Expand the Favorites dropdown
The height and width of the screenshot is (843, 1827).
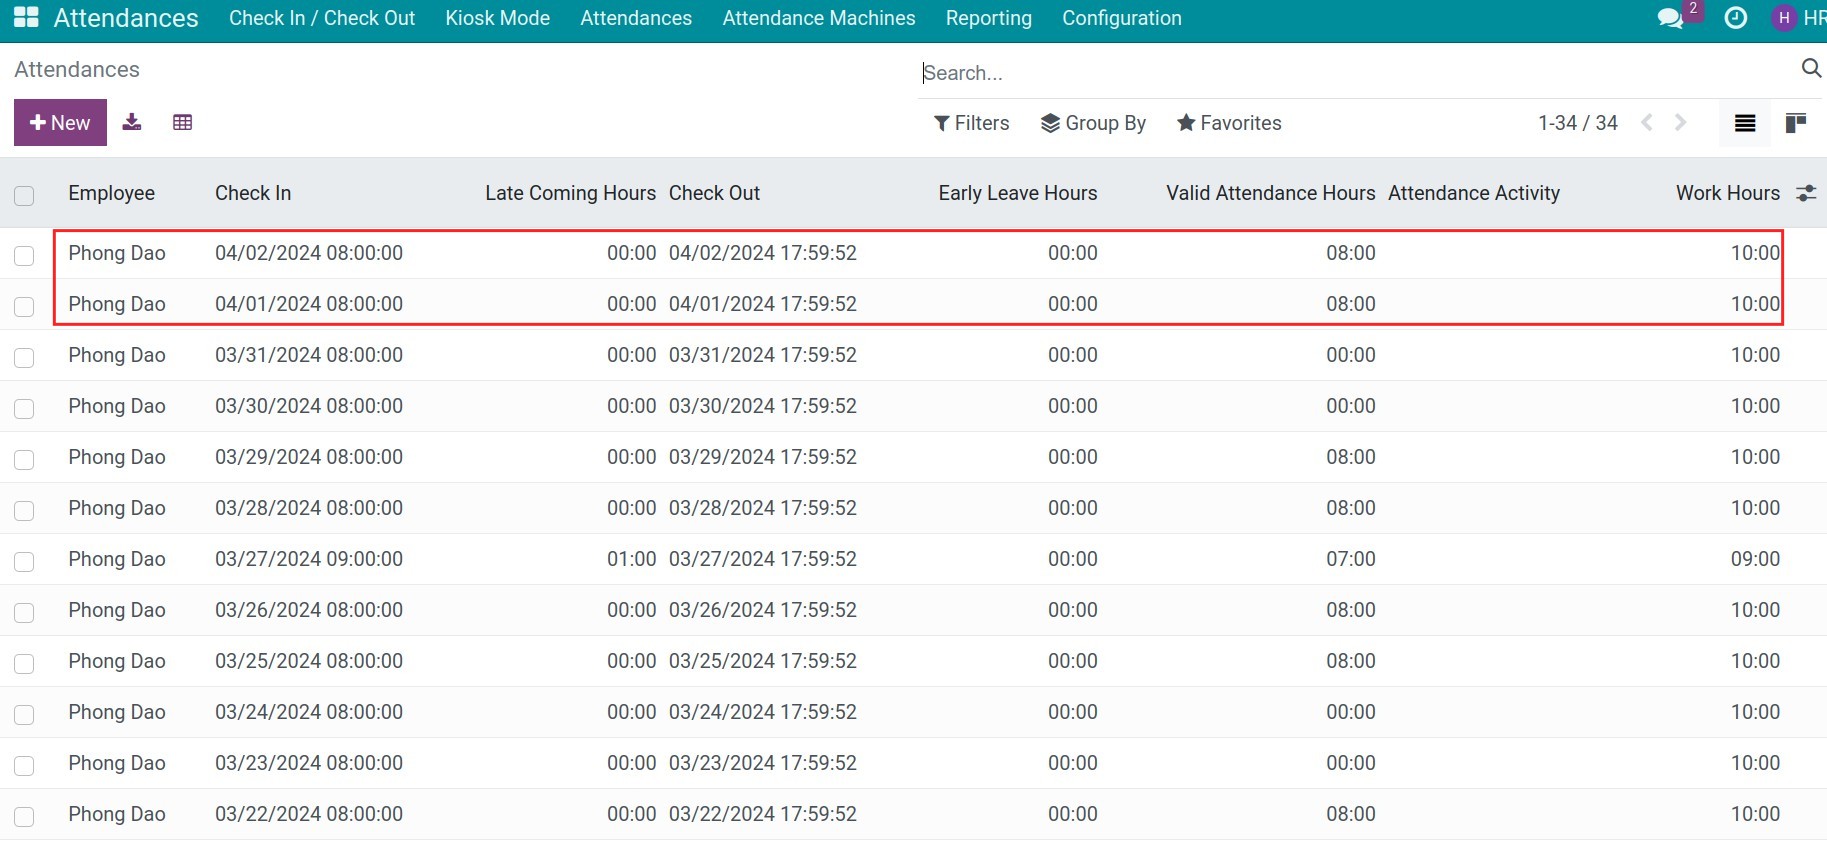[1229, 123]
